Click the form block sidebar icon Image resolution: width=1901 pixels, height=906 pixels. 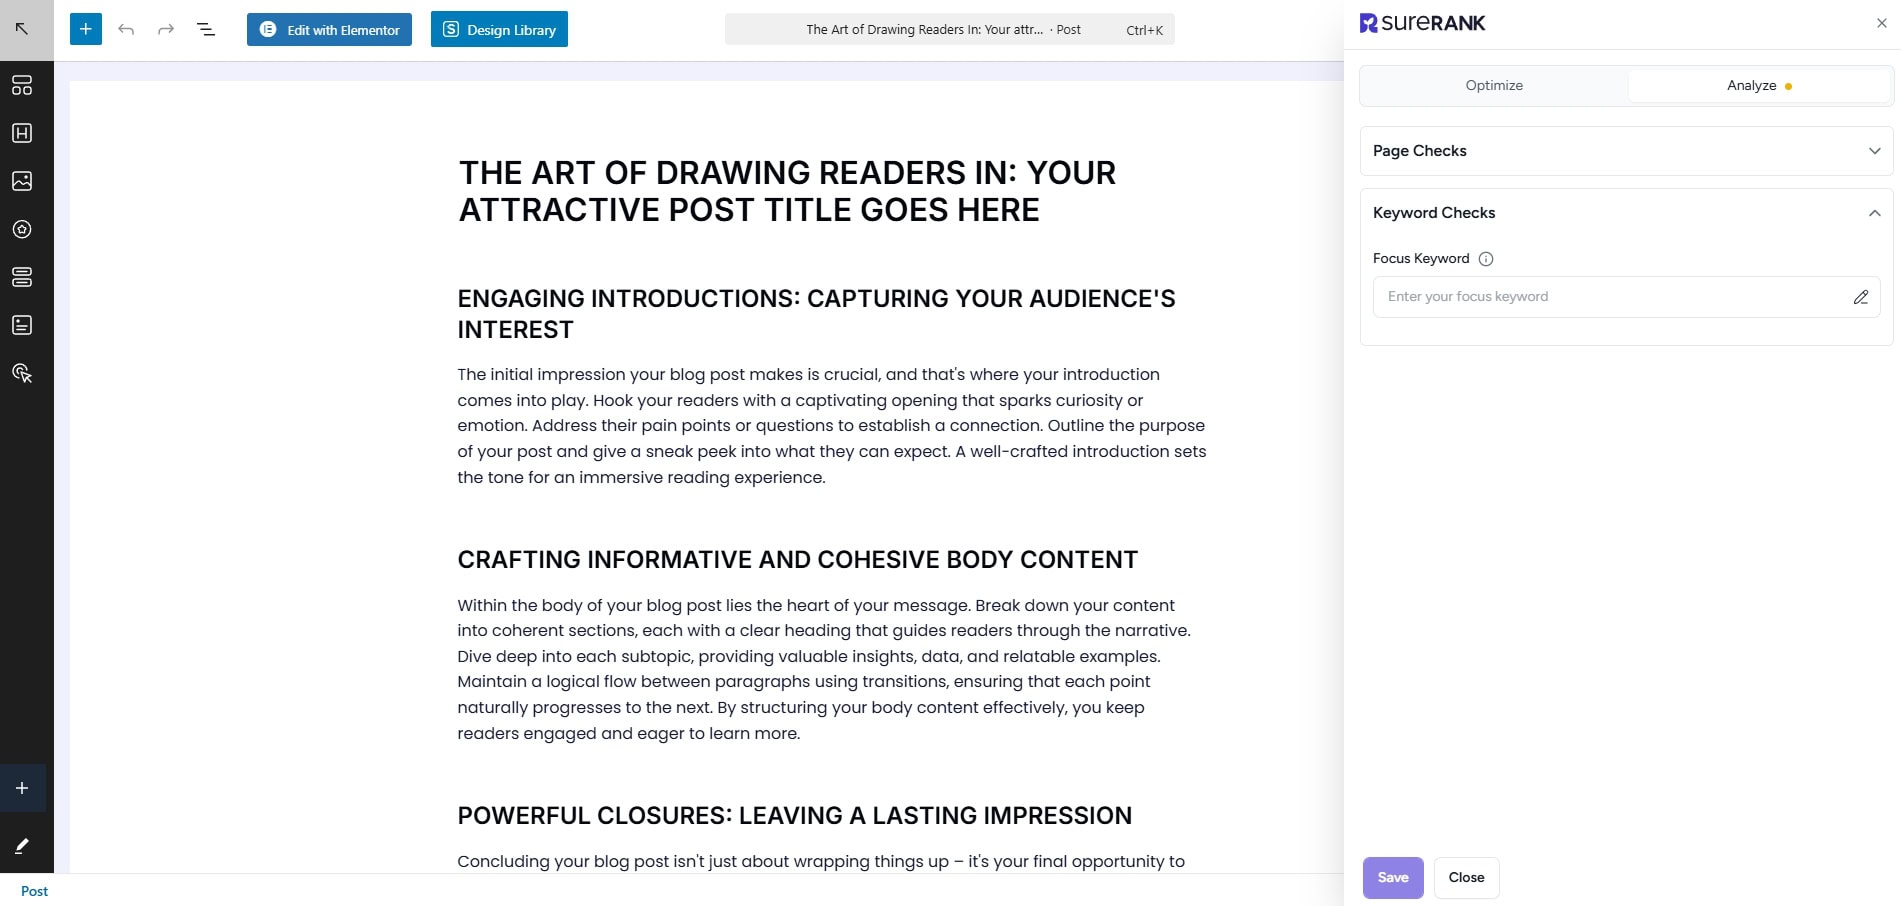[x=22, y=325]
